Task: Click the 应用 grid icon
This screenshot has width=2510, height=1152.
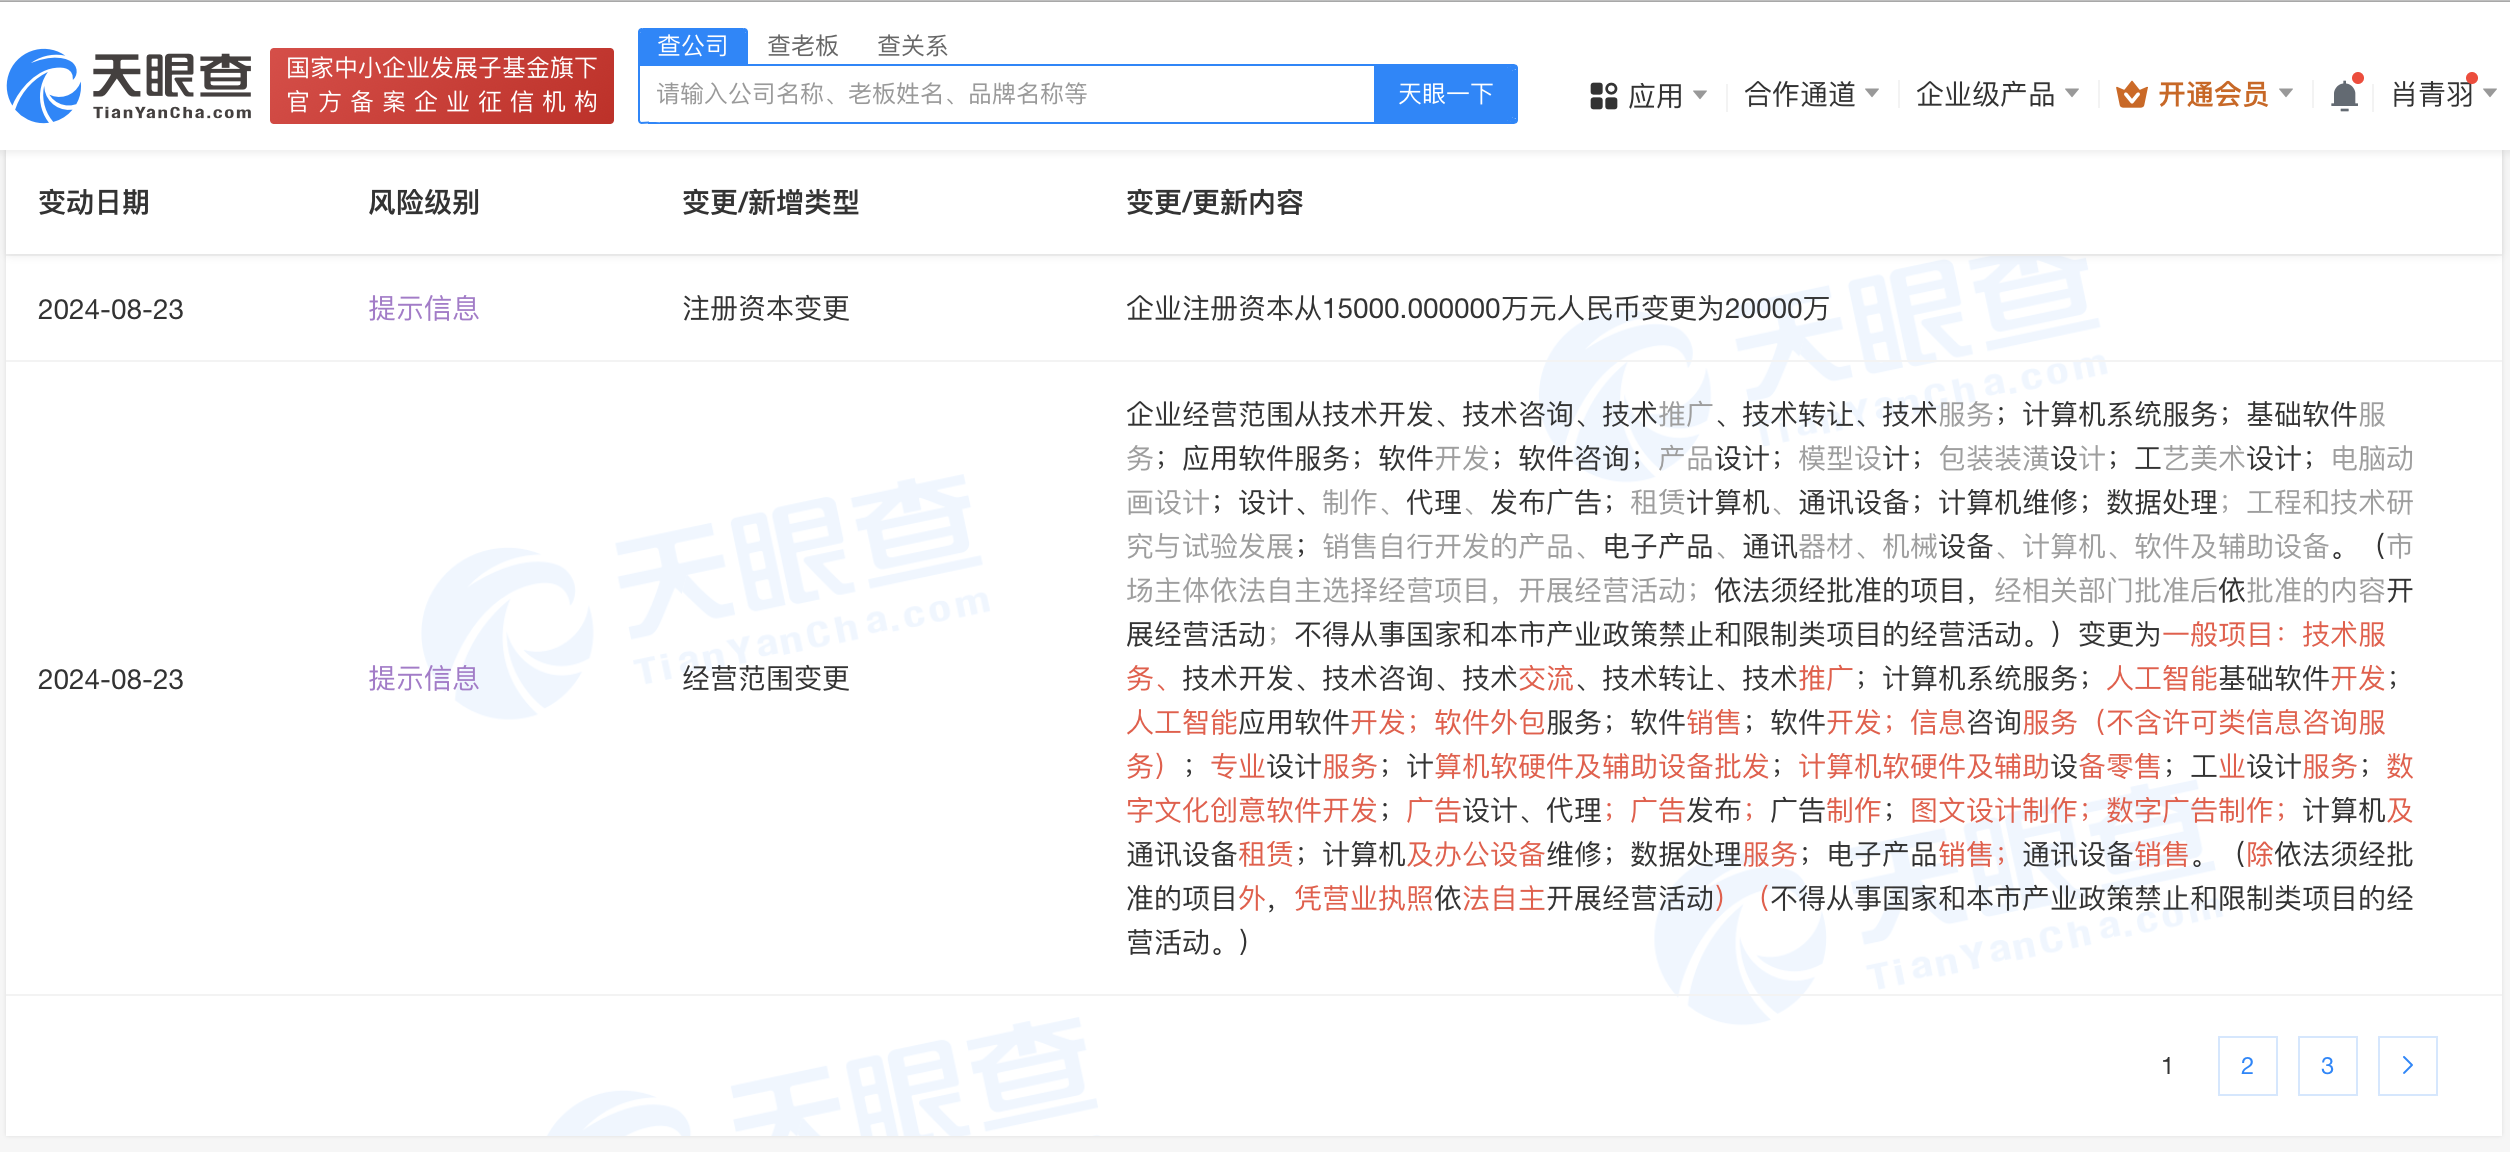Action: pyautogui.click(x=1605, y=92)
